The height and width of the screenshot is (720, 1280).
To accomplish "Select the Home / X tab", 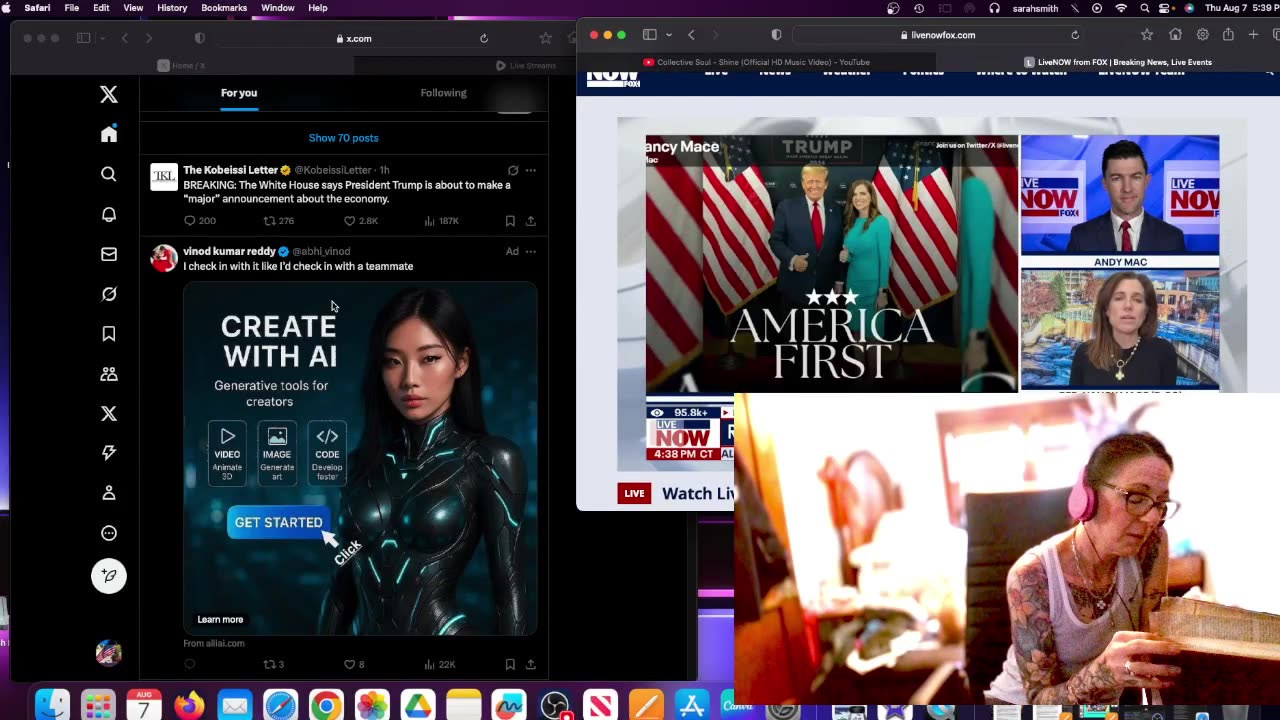I will click(182, 65).
